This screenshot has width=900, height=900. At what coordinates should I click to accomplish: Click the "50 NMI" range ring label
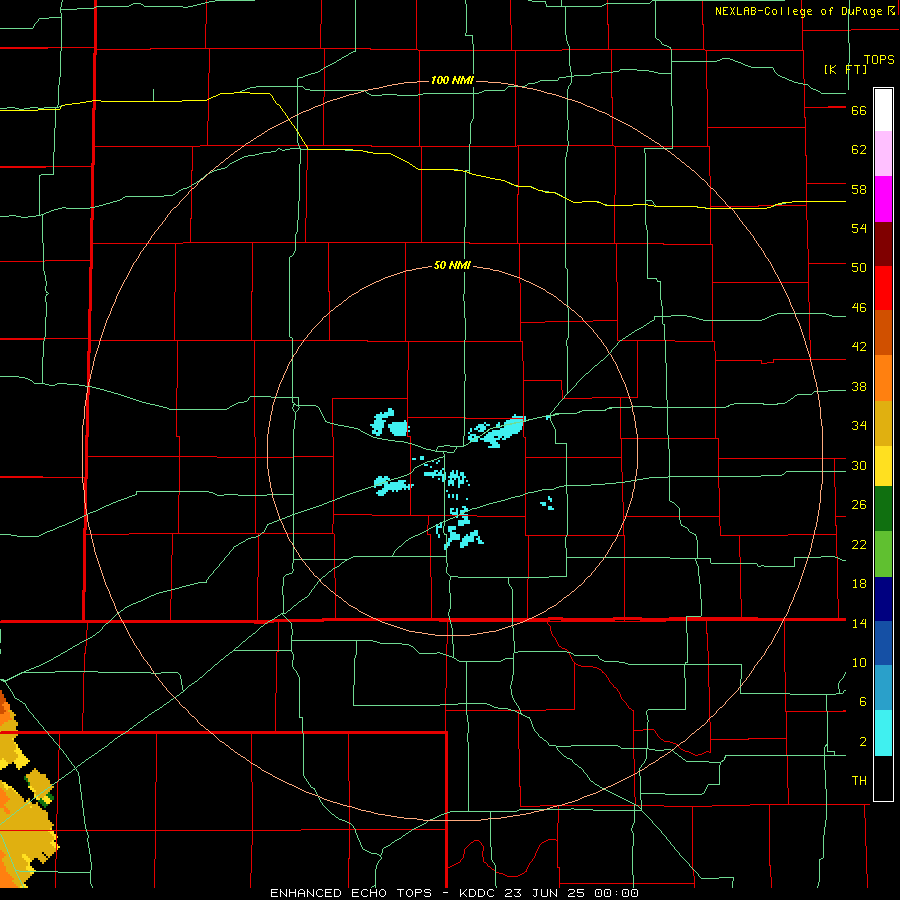(x=452, y=265)
